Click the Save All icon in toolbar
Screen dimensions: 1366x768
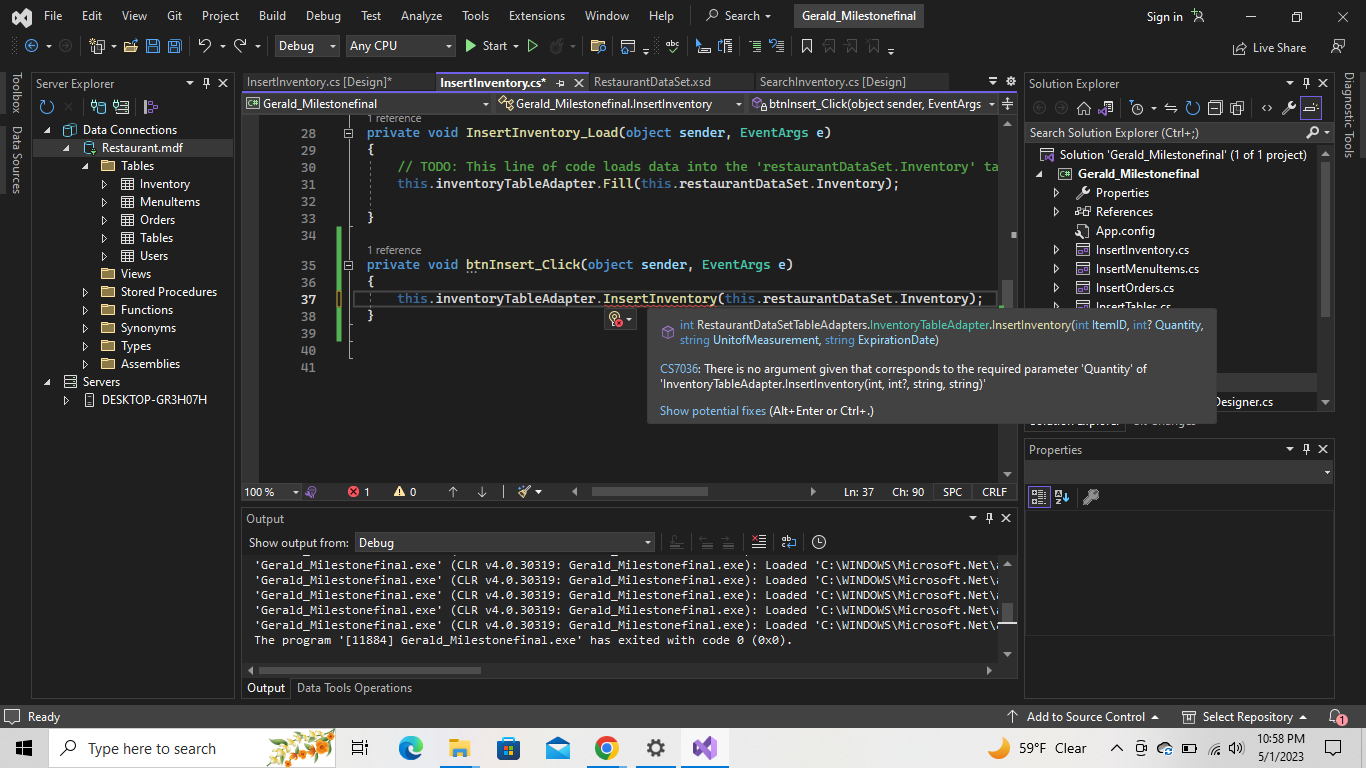pyautogui.click(x=173, y=46)
